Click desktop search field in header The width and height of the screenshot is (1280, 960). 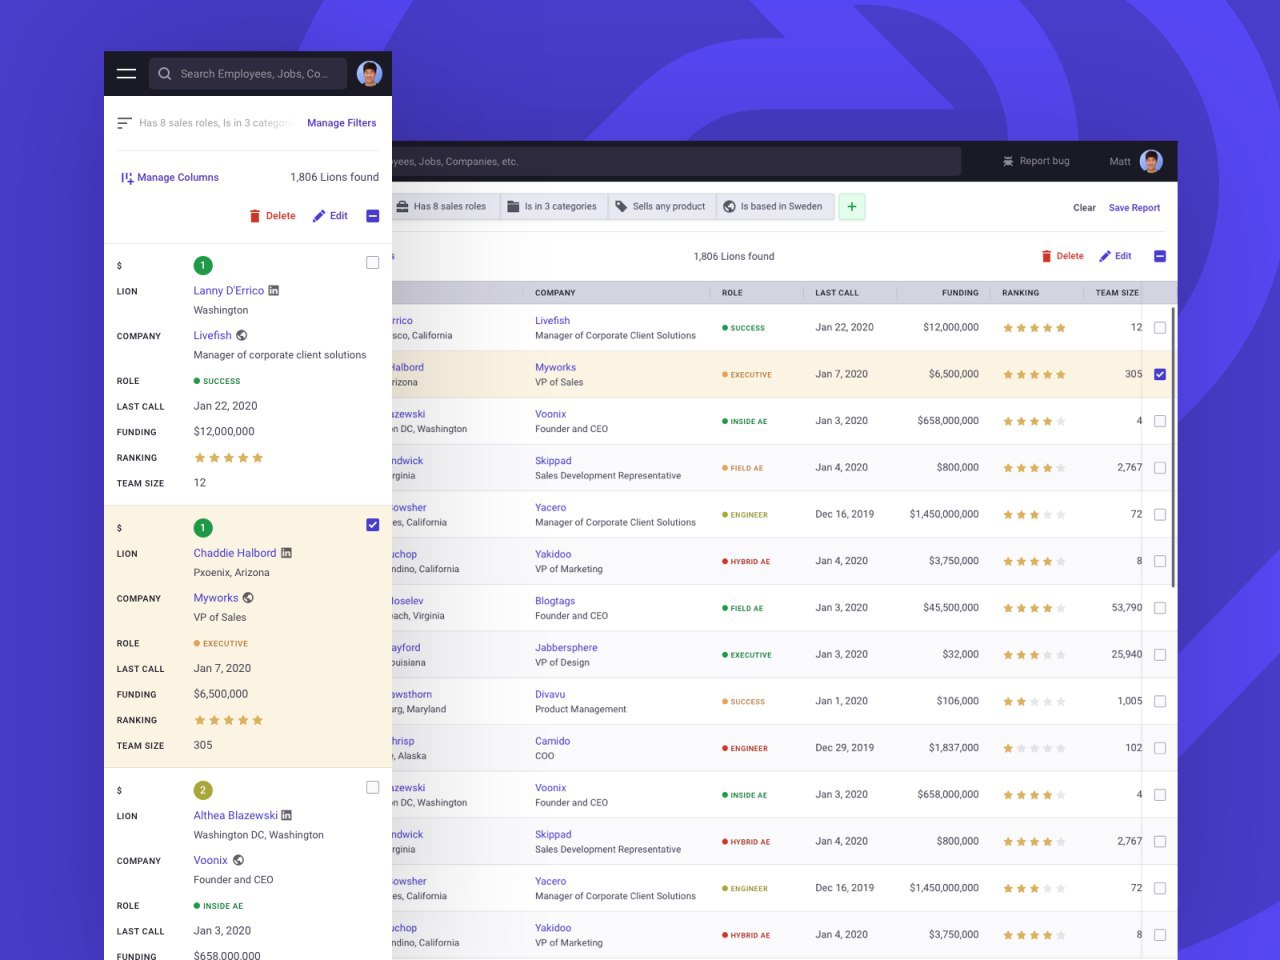[676, 161]
